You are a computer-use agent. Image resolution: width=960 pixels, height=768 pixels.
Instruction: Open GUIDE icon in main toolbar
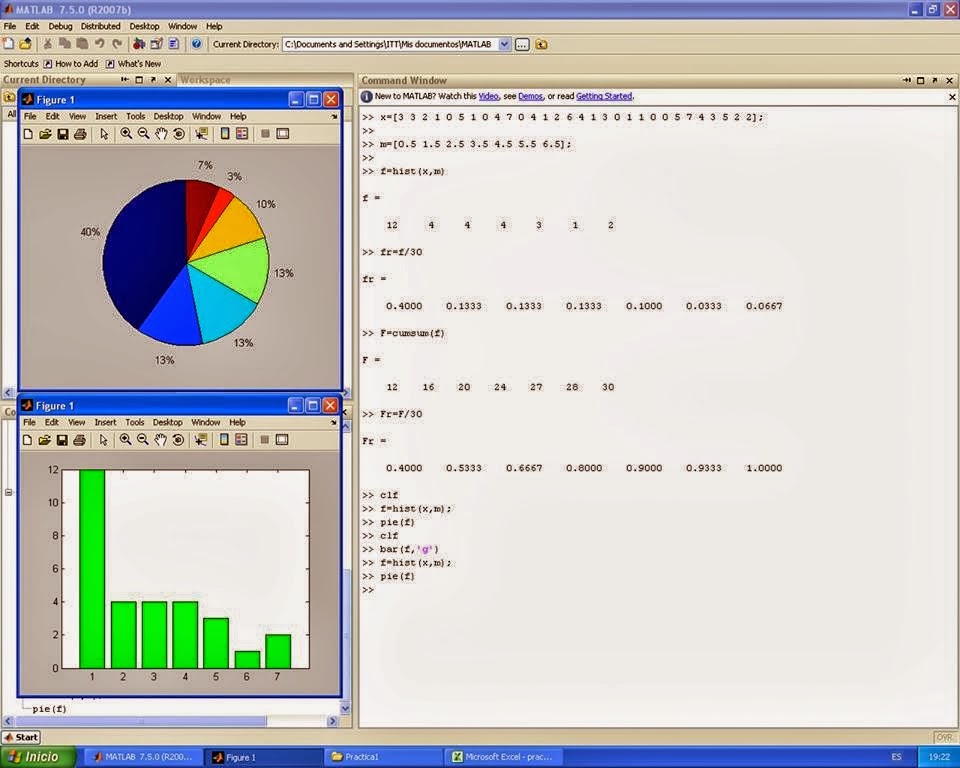156,43
